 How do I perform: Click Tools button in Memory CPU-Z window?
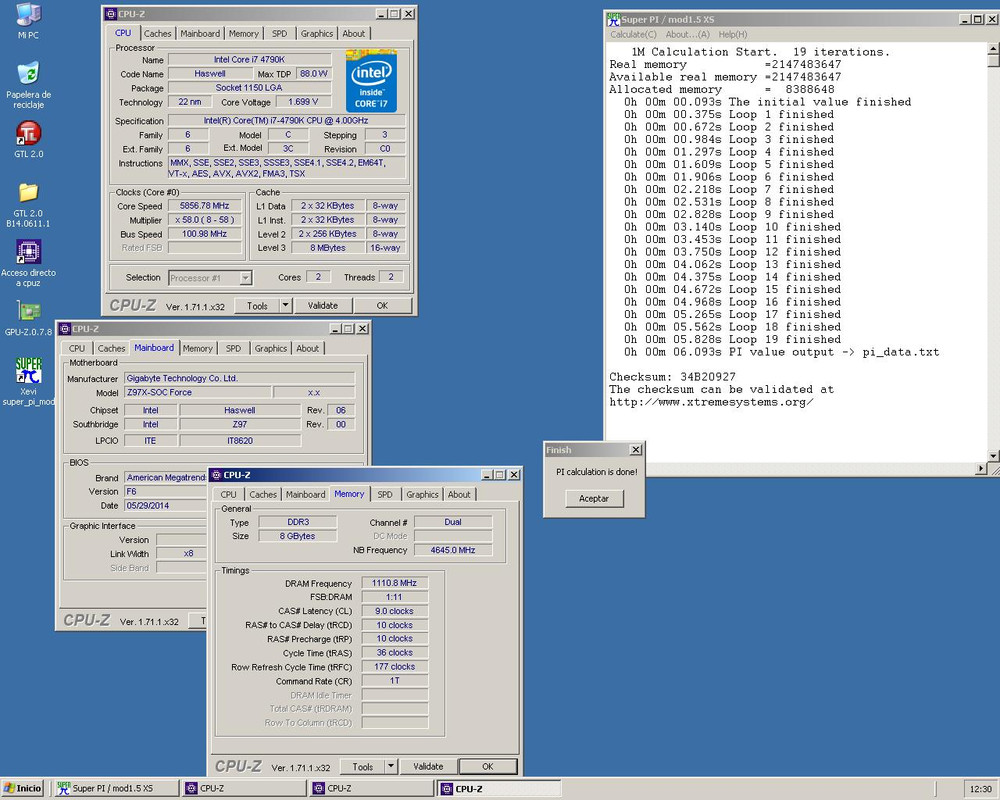[362, 767]
